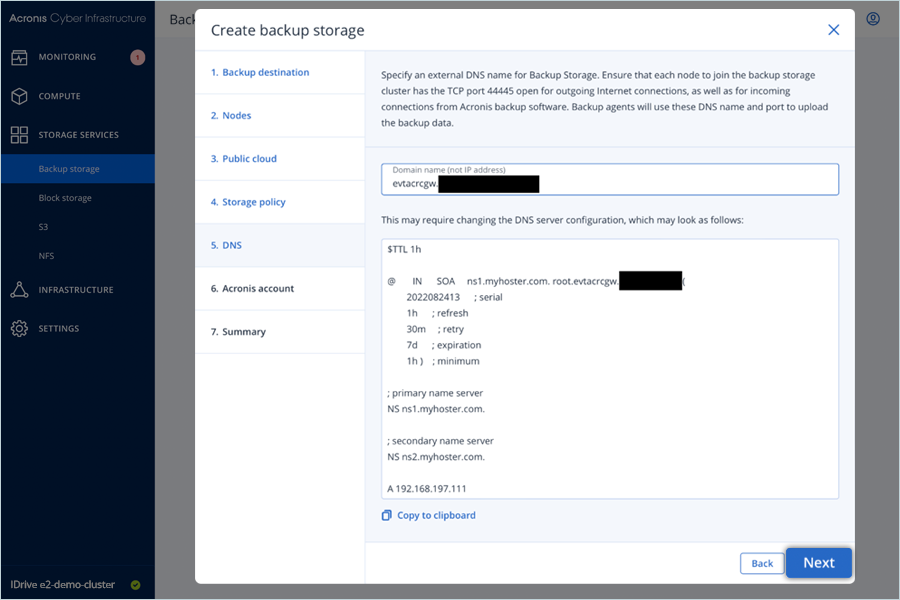
Task: Open step 7 Summary
Action: (x=243, y=332)
